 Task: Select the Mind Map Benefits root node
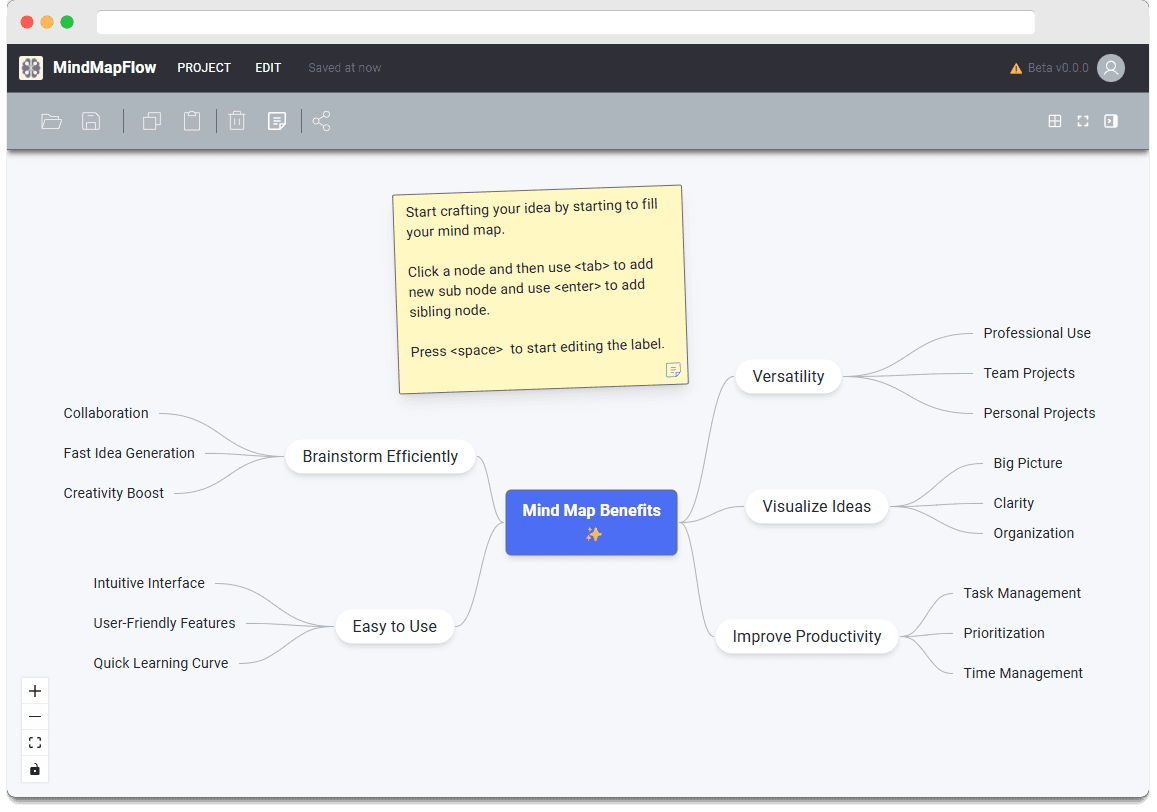pyautogui.click(x=591, y=522)
